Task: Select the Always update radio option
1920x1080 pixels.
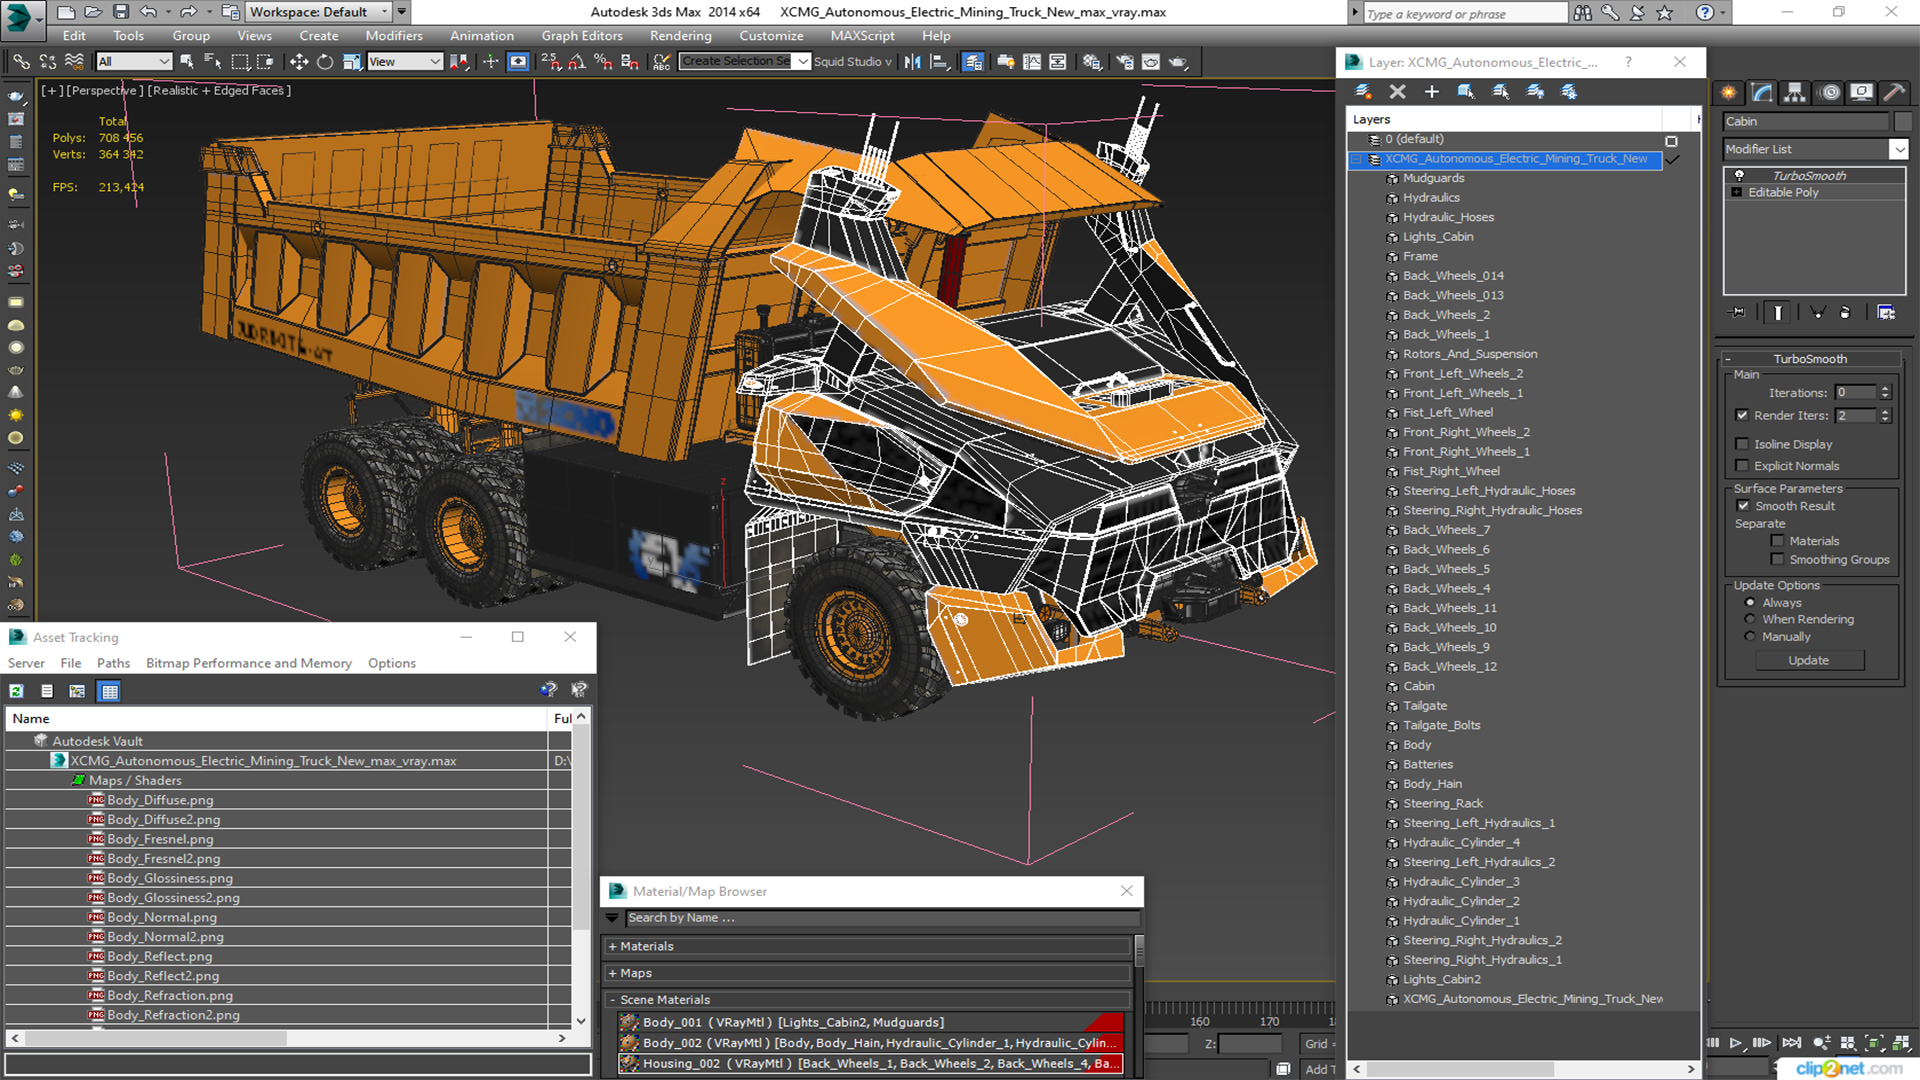Action: (1750, 603)
